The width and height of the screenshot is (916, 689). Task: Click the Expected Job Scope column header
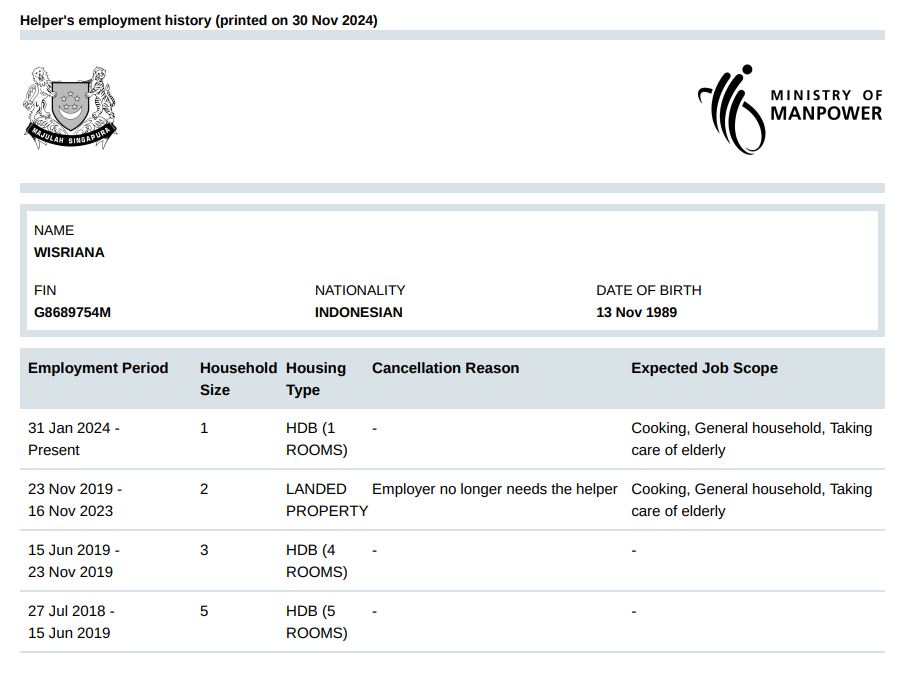(x=704, y=368)
